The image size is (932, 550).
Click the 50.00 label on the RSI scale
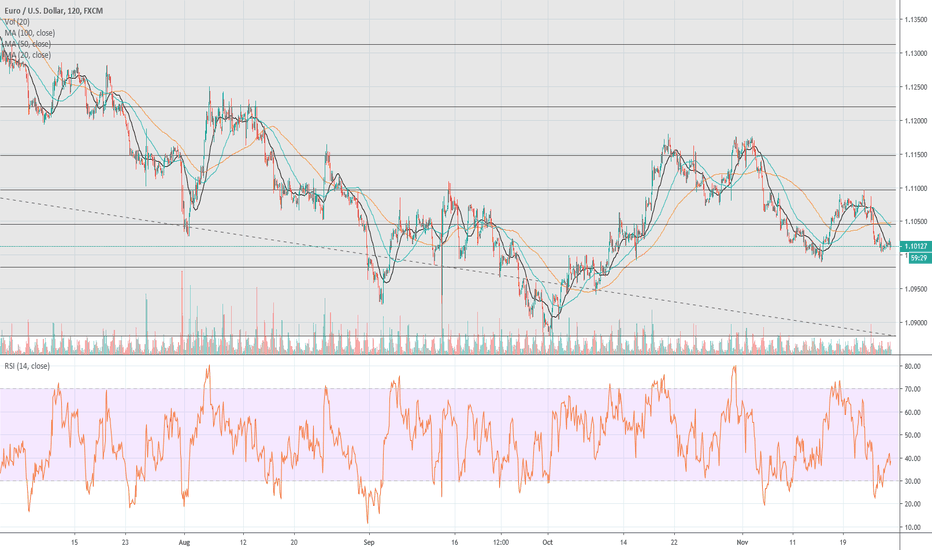click(x=913, y=436)
